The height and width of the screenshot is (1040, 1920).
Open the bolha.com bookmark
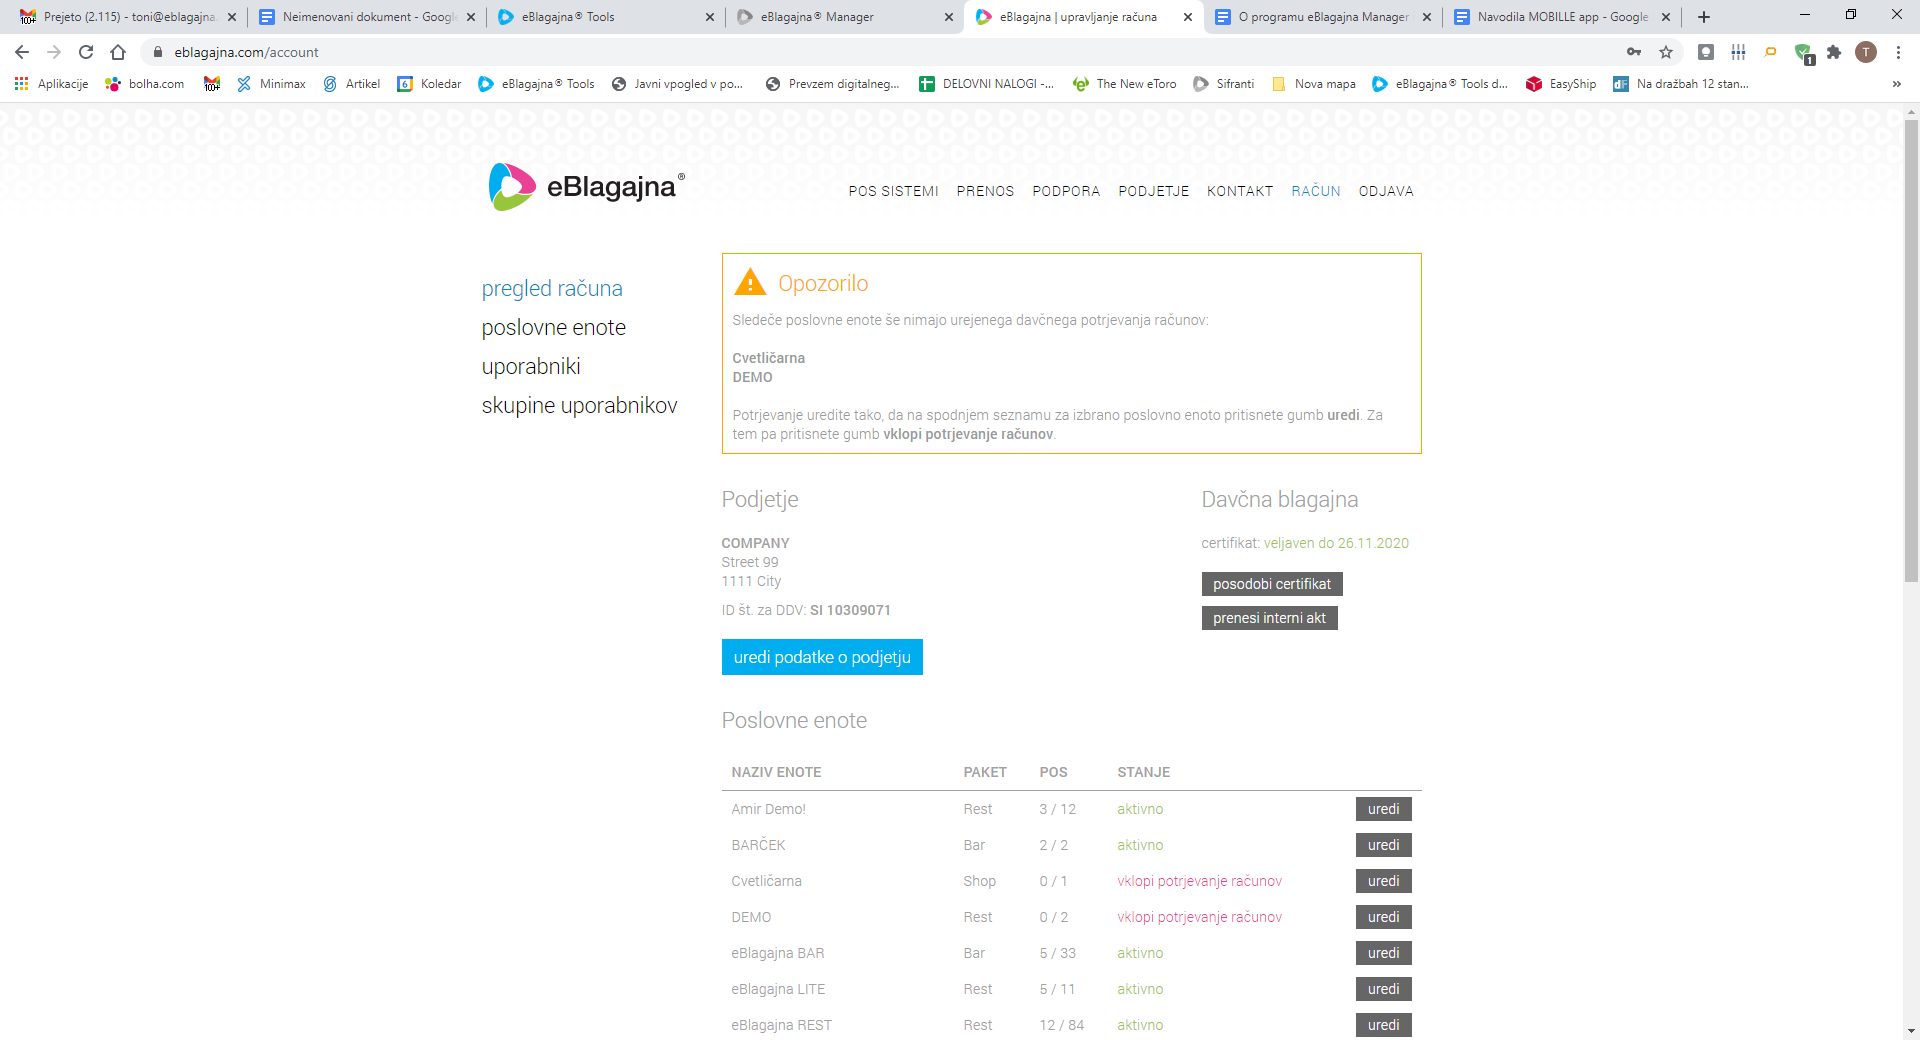145,84
